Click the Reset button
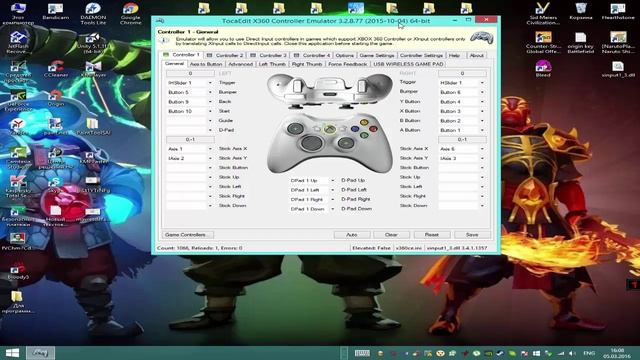Screen dimensions: 640x360 (431, 235)
